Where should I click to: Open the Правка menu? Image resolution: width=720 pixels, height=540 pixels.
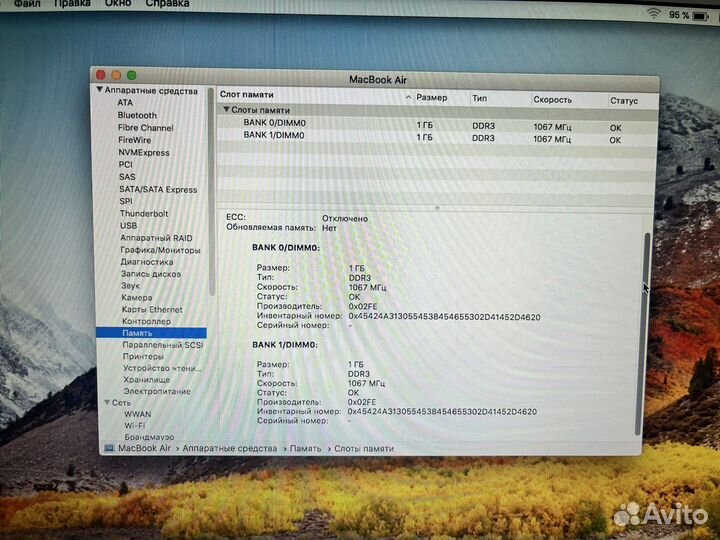point(72,4)
